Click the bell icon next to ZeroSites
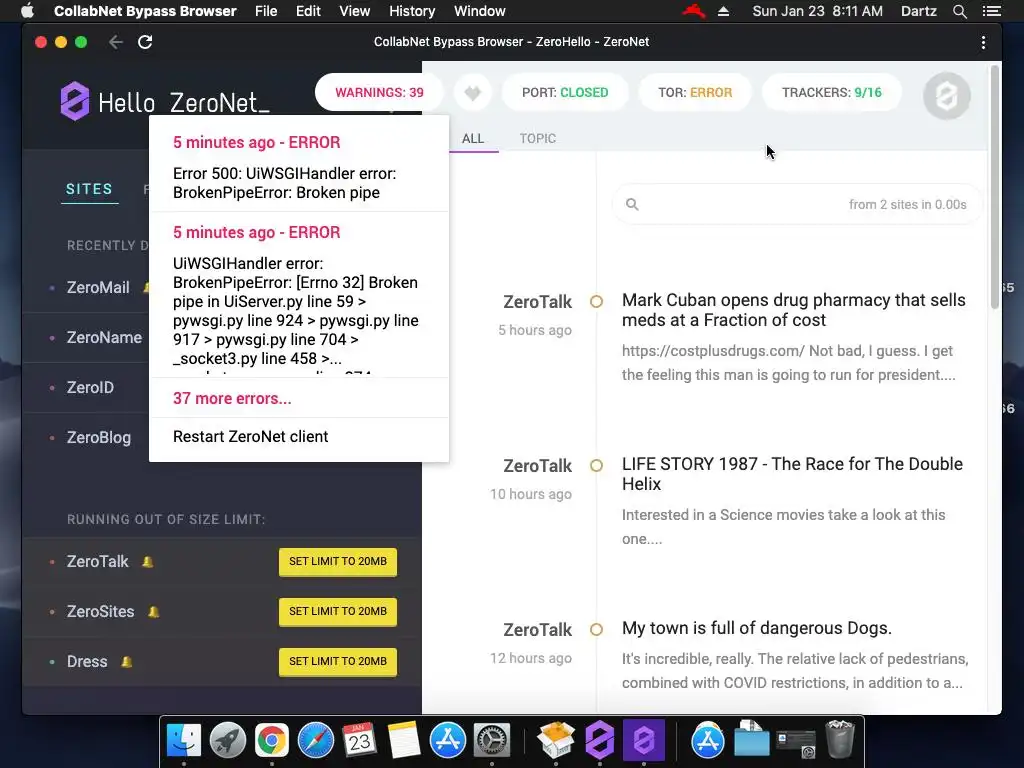The width and height of the screenshot is (1024, 768). [153, 612]
